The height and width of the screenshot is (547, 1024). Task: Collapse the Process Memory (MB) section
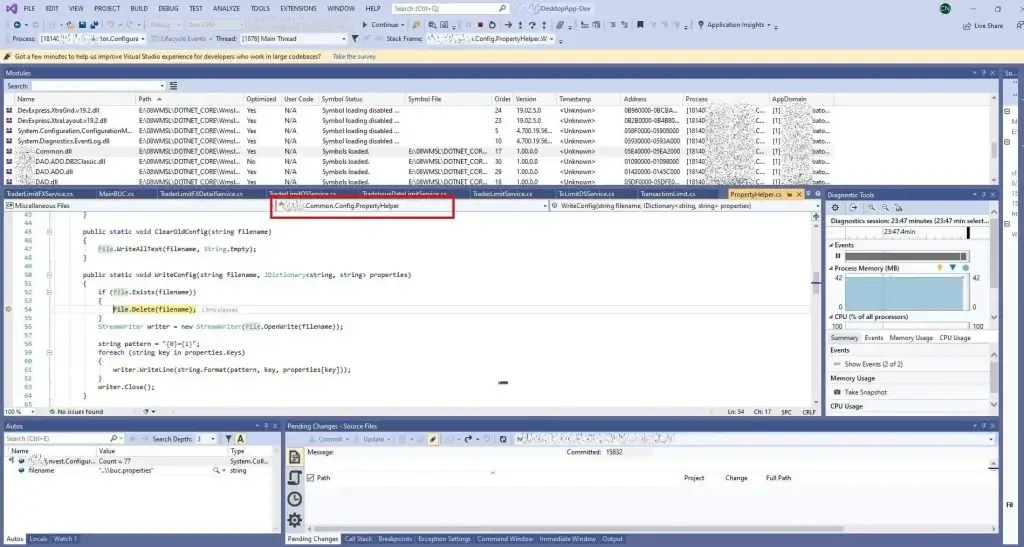[x=831, y=268]
